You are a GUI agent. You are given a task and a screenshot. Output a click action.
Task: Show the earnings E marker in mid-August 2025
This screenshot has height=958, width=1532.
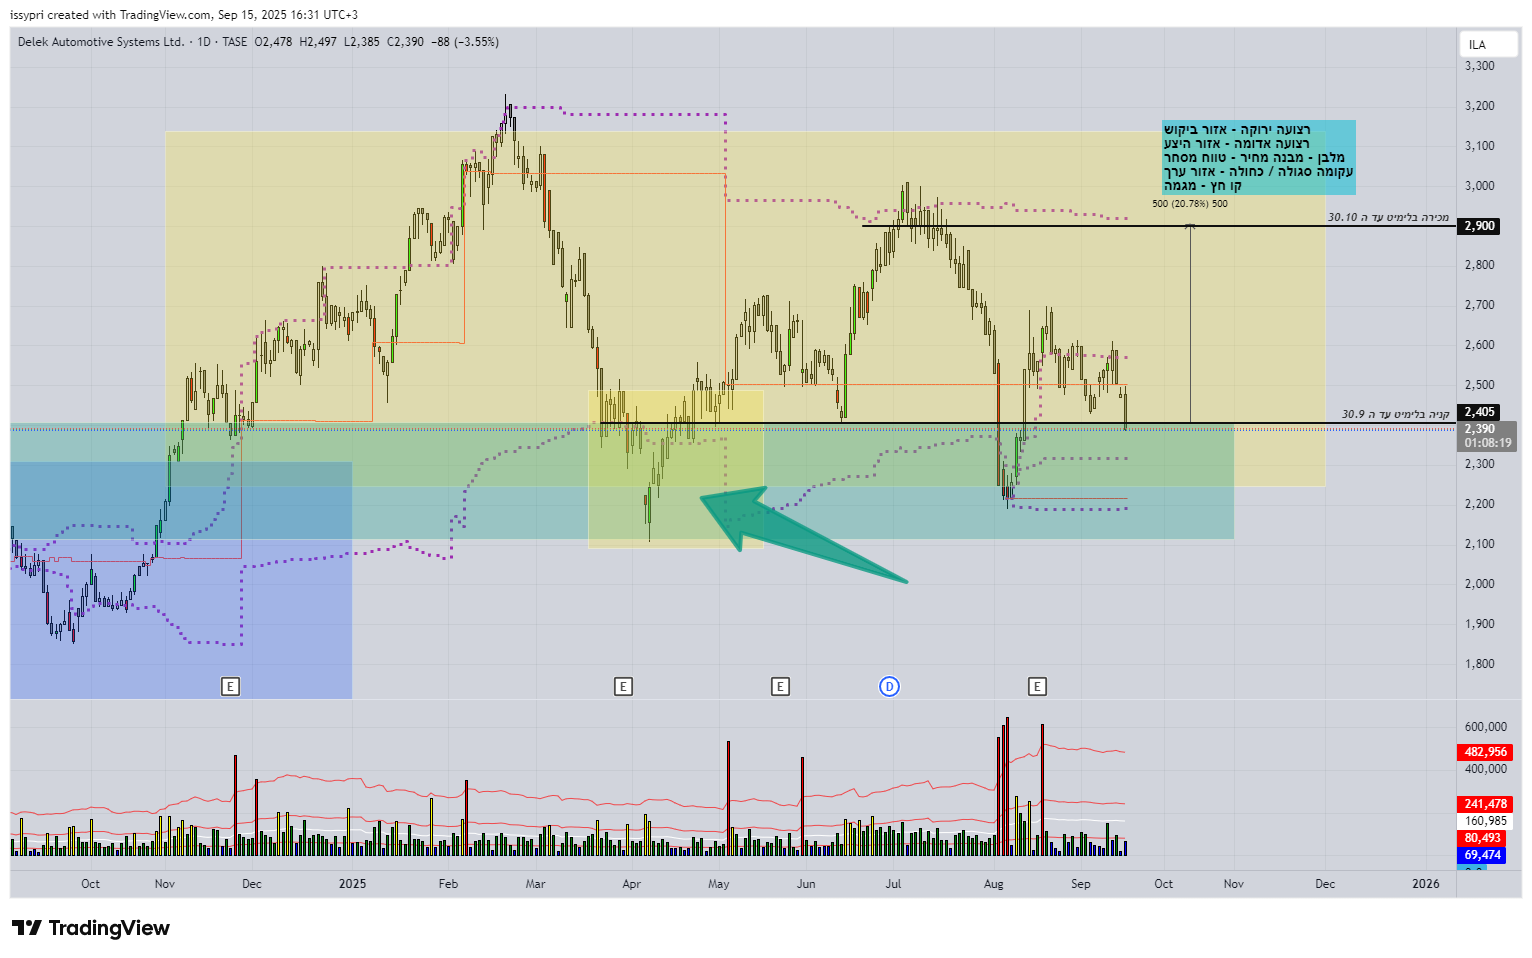coord(1037,686)
